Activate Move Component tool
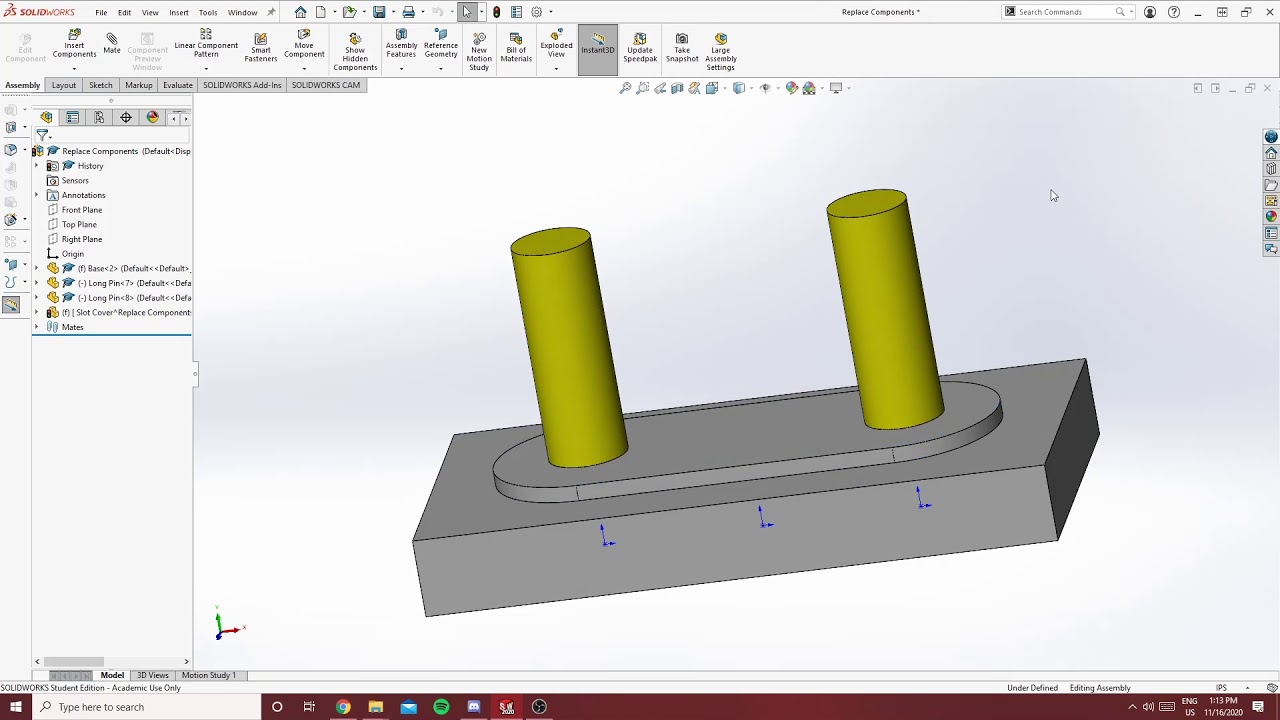 coord(304,45)
